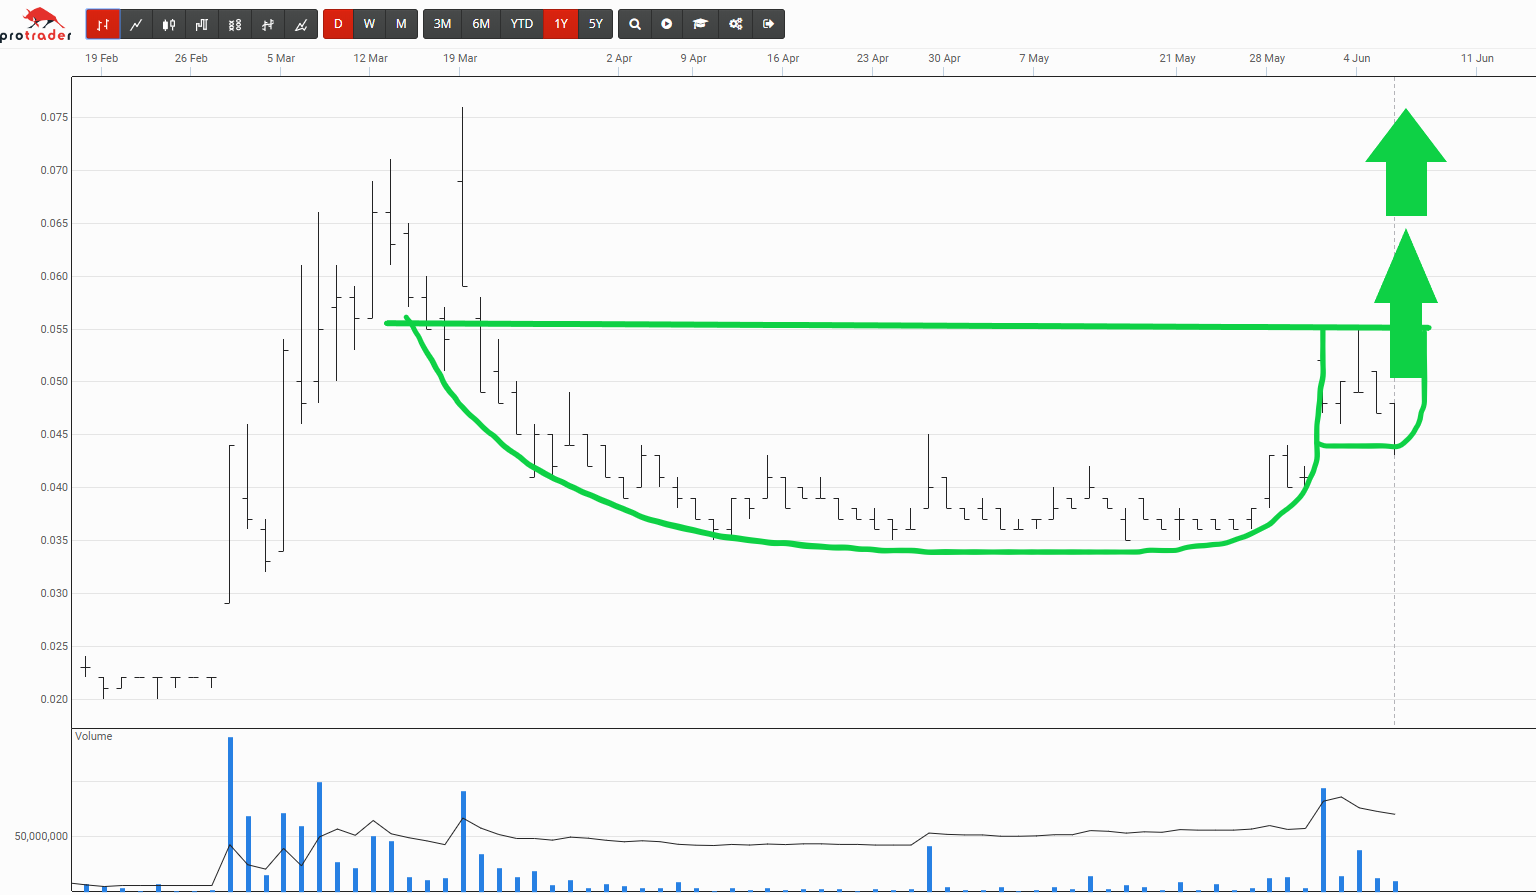Viewport: 1536px width, 895px height.
Task: Select the hollow candles chart type icon
Action: (235, 24)
